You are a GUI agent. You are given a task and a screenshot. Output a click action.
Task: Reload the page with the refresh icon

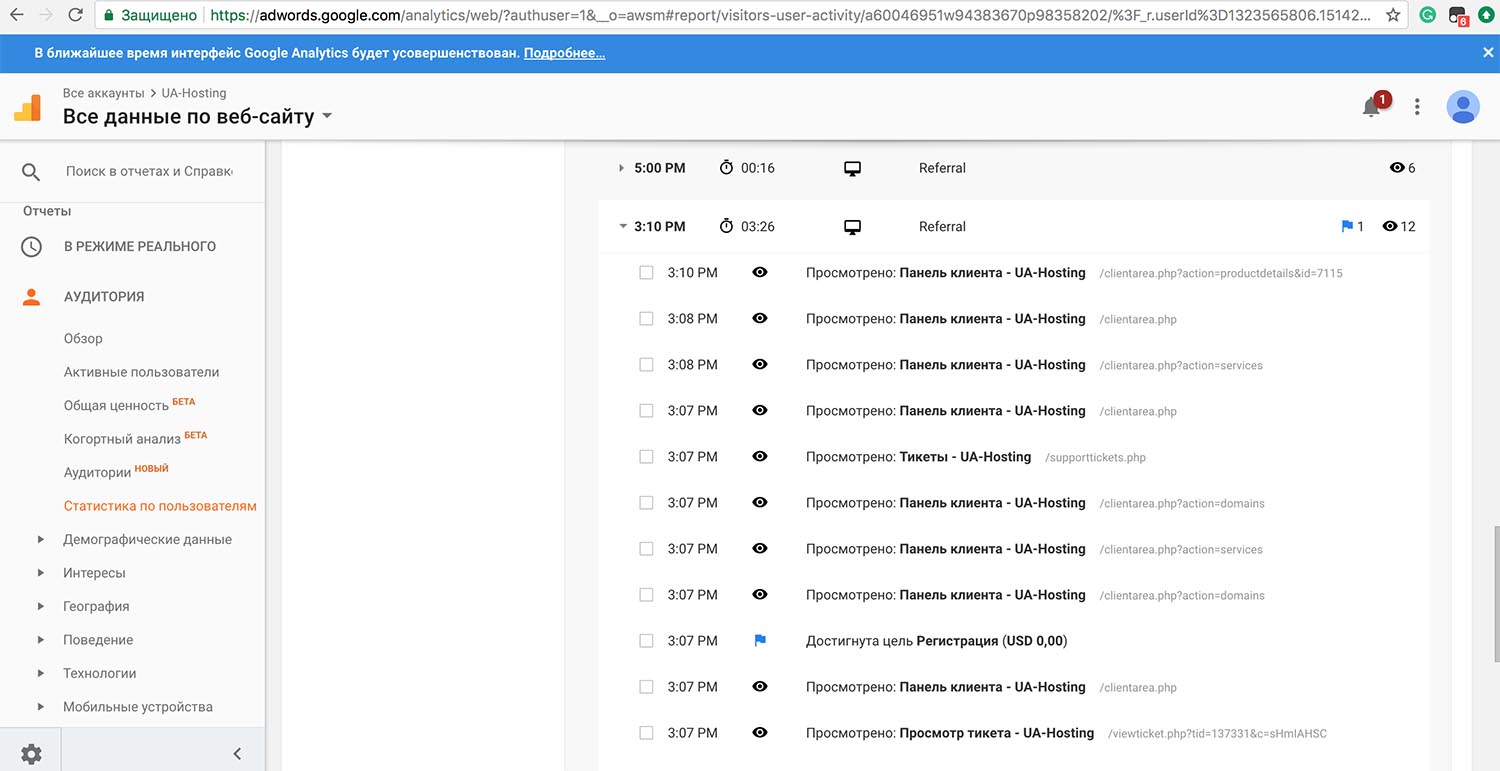(x=76, y=15)
